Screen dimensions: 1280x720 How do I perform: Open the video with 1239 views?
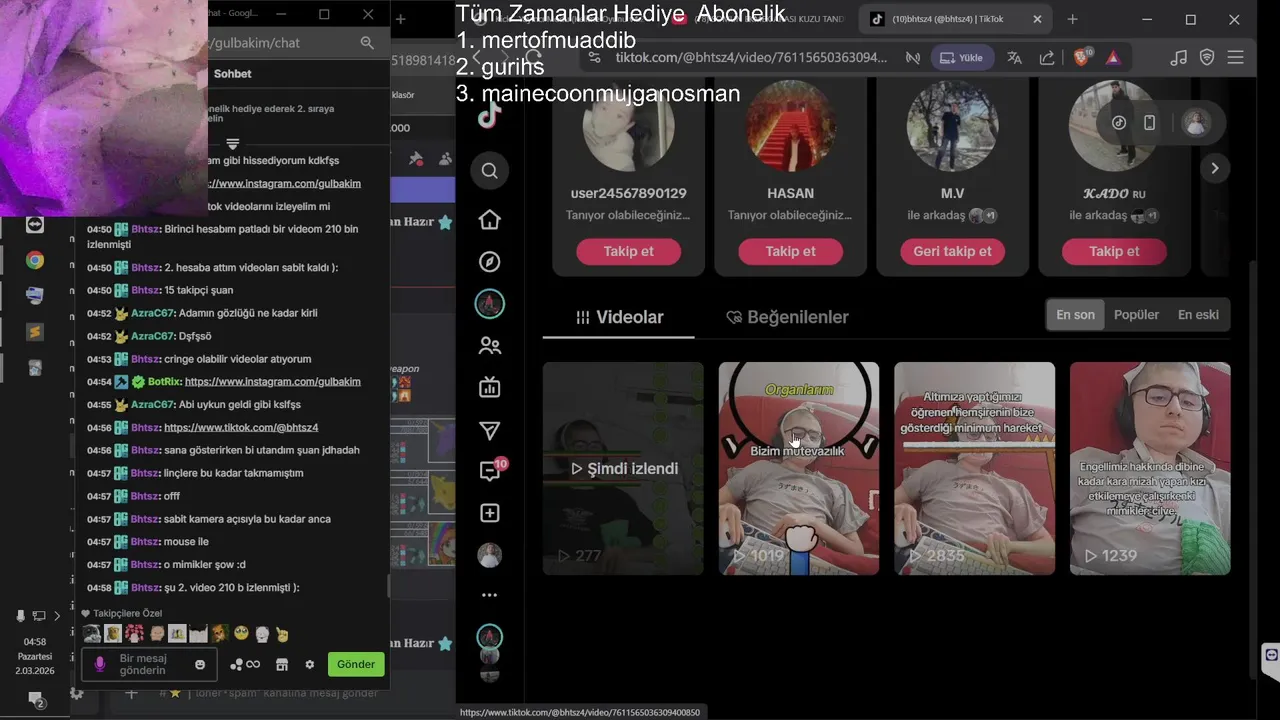point(1150,468)
